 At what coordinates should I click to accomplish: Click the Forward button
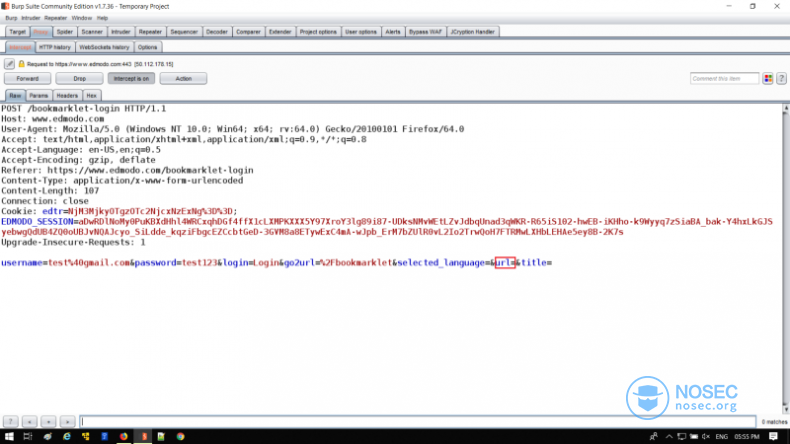pyautogui.click(x=27, y=79)
